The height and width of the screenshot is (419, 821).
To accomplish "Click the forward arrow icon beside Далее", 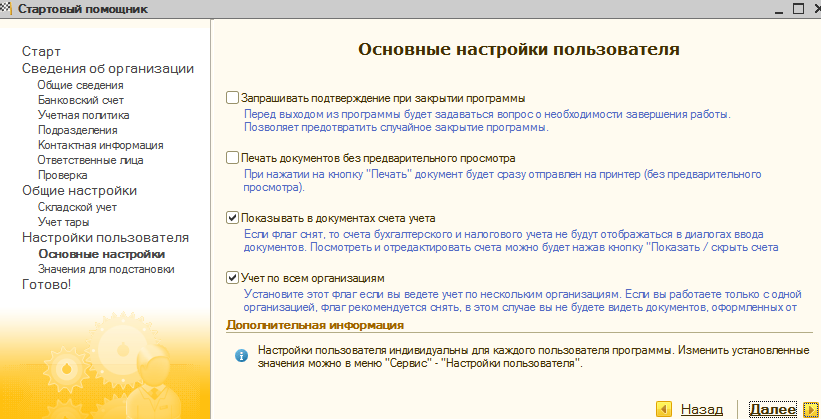I will point(810,409).
